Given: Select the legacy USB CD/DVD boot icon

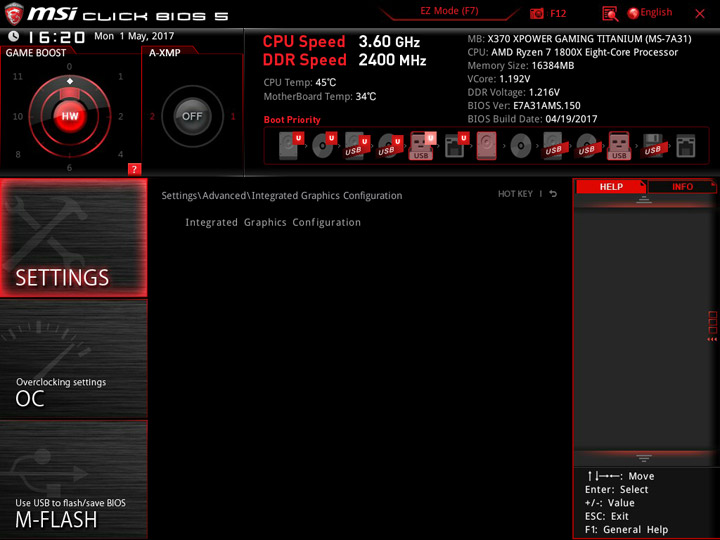Looking at the screenshot, I should tap(586, 146).
